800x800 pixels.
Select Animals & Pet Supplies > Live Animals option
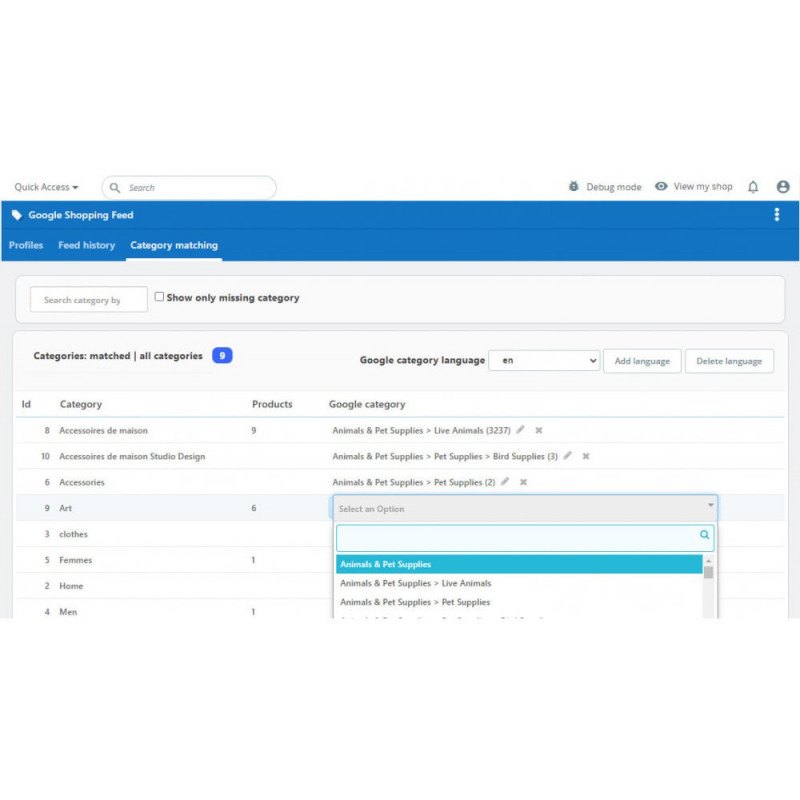click(416, 583)
